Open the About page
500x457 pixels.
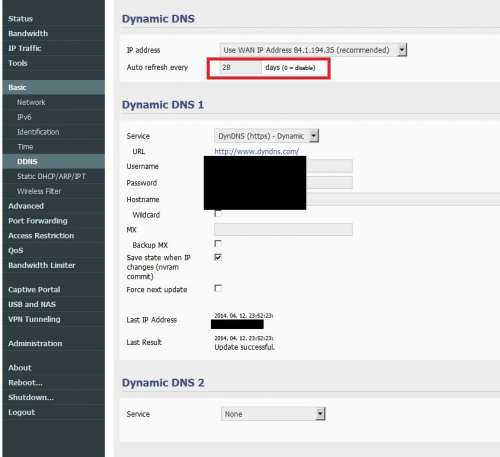(x=20, y=368)
